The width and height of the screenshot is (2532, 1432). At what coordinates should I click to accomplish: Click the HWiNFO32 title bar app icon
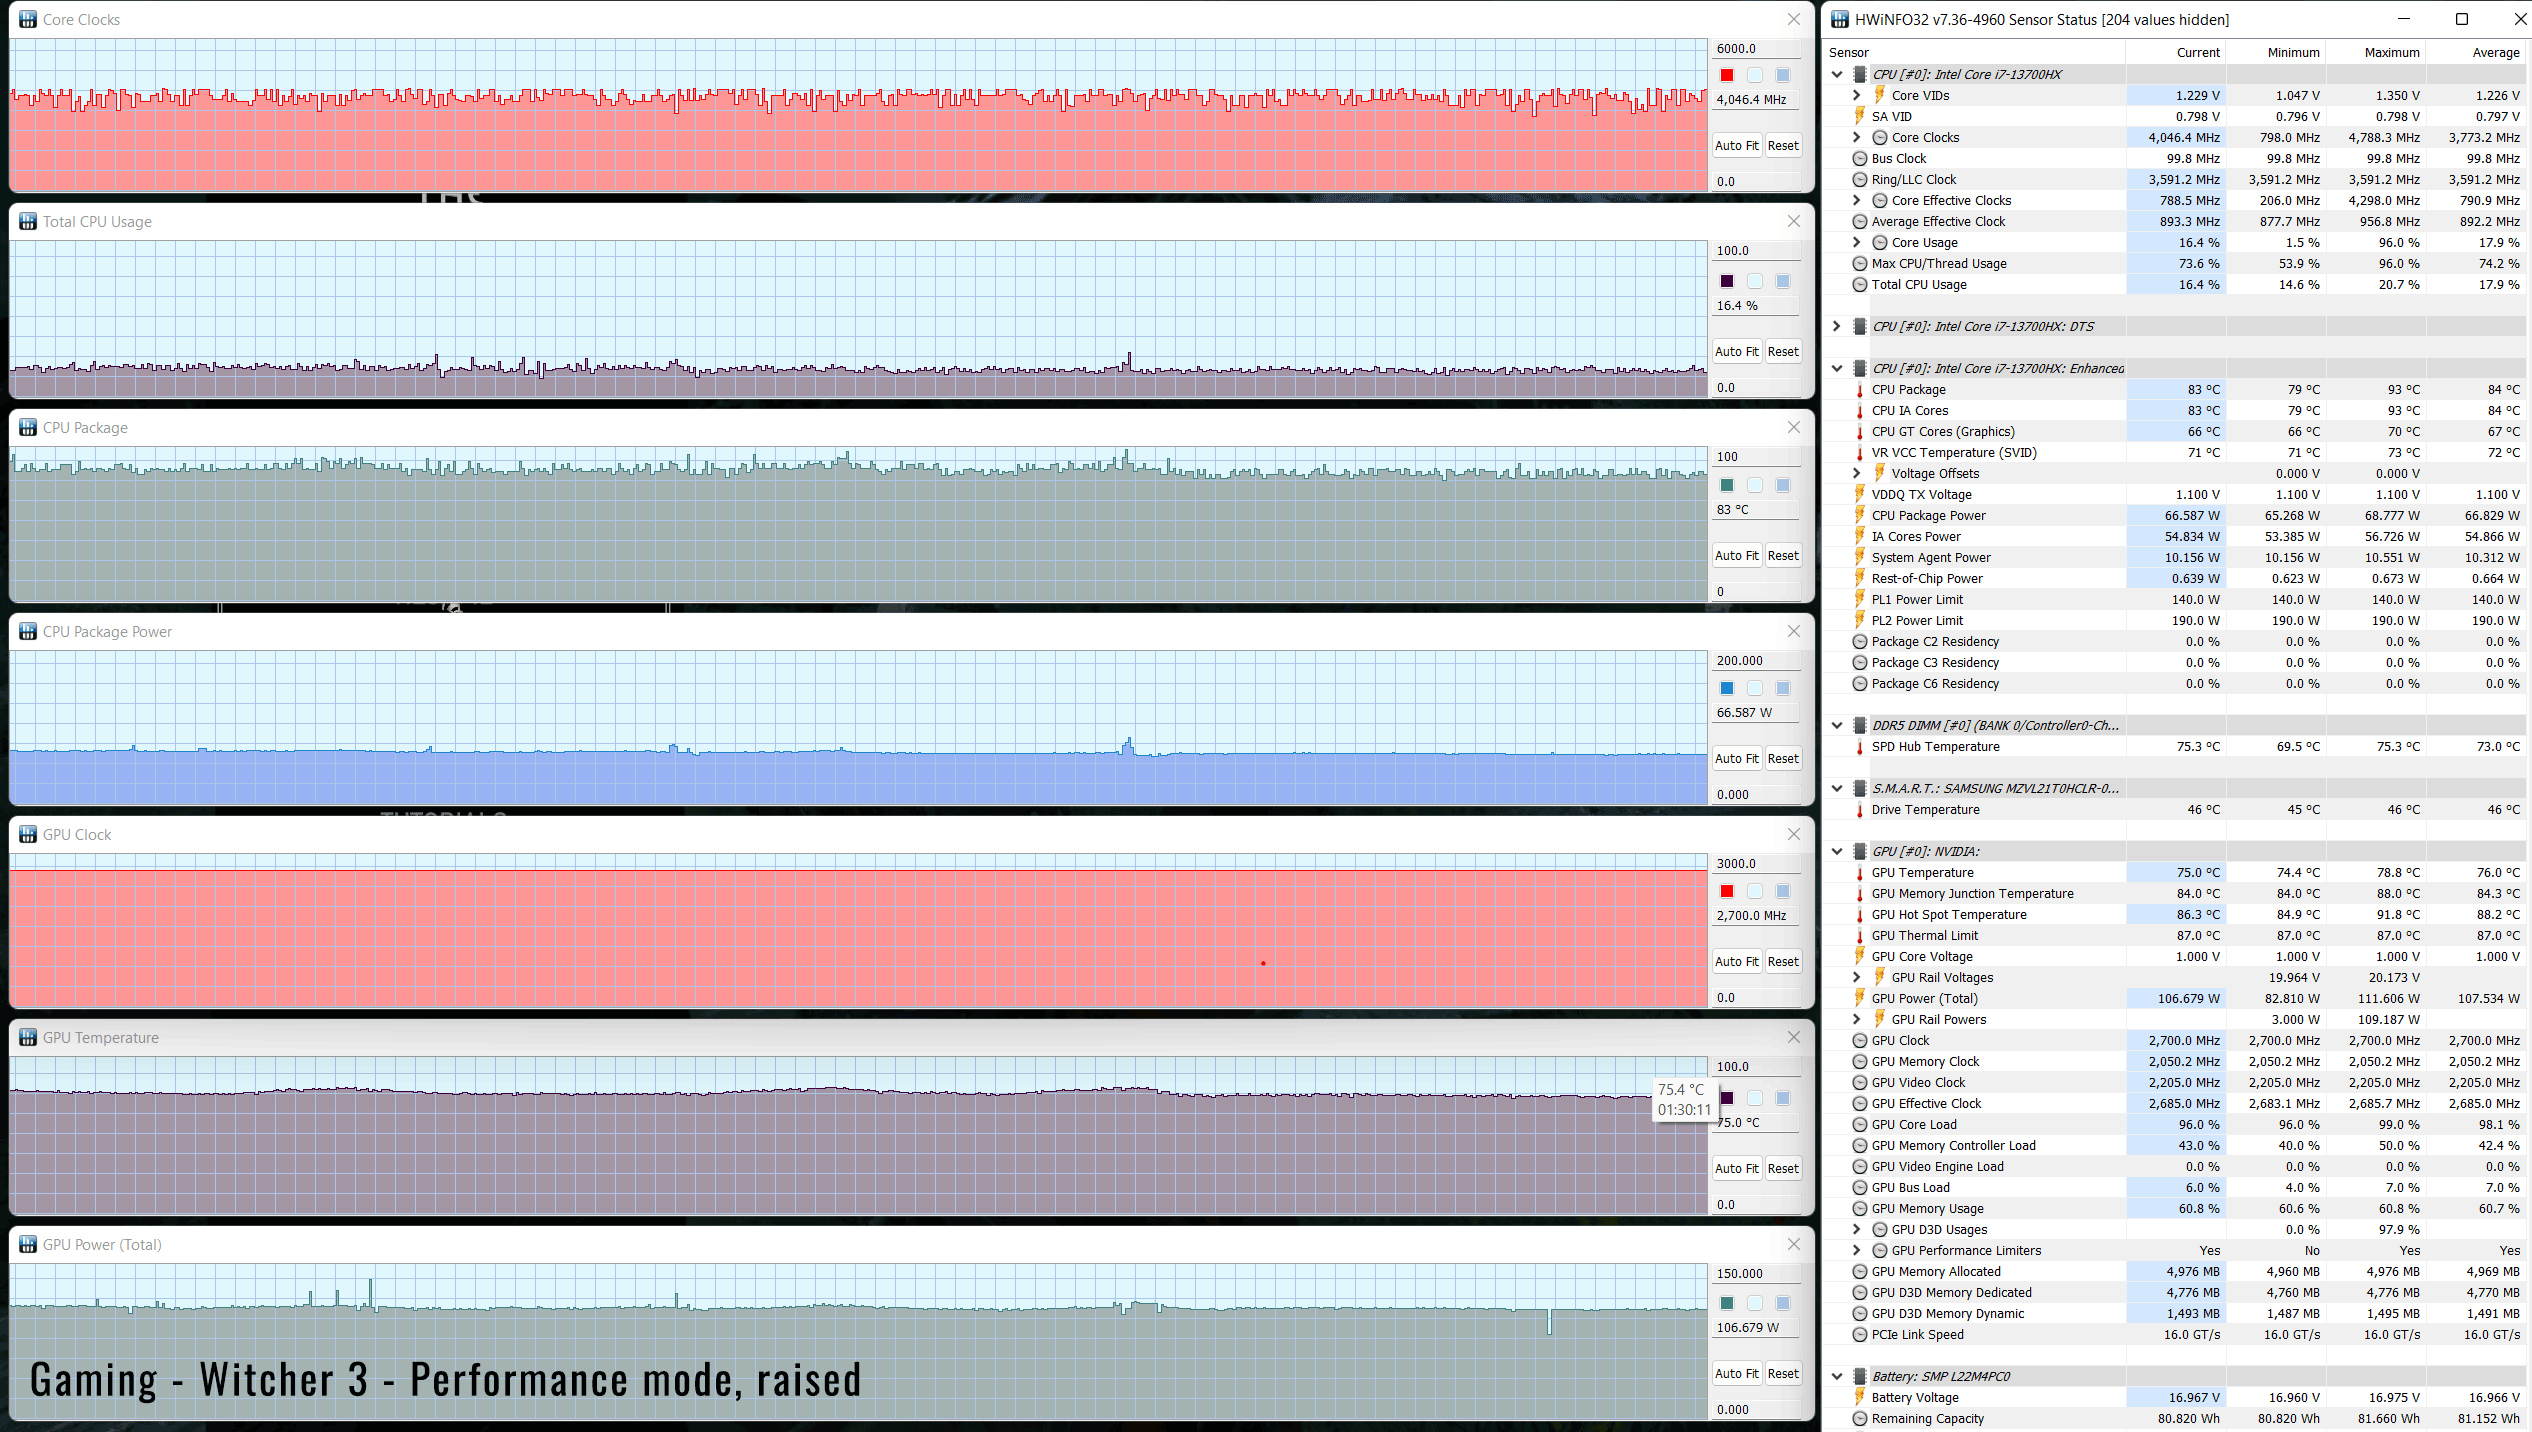pyautogui.click(x=1840, y=19)
